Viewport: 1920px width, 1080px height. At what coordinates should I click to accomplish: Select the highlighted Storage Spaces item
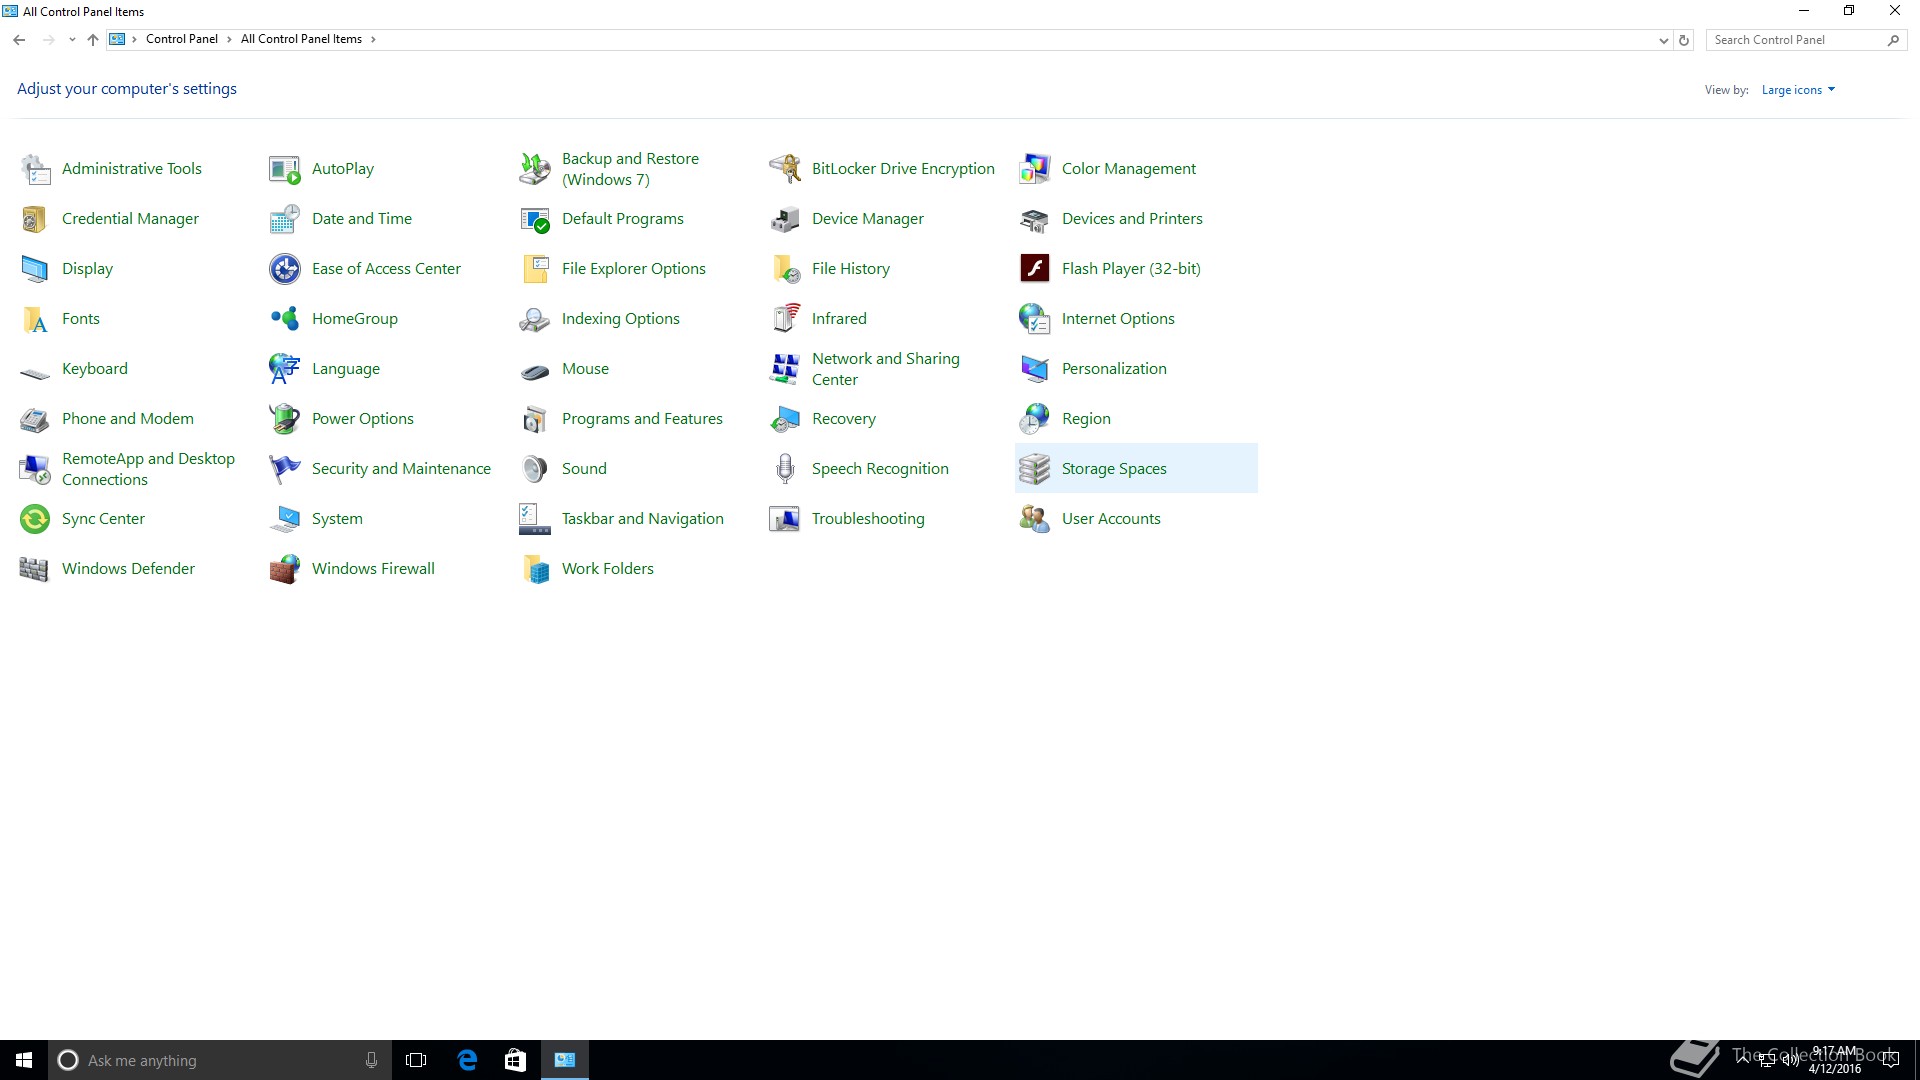(x=1136, y=468)
